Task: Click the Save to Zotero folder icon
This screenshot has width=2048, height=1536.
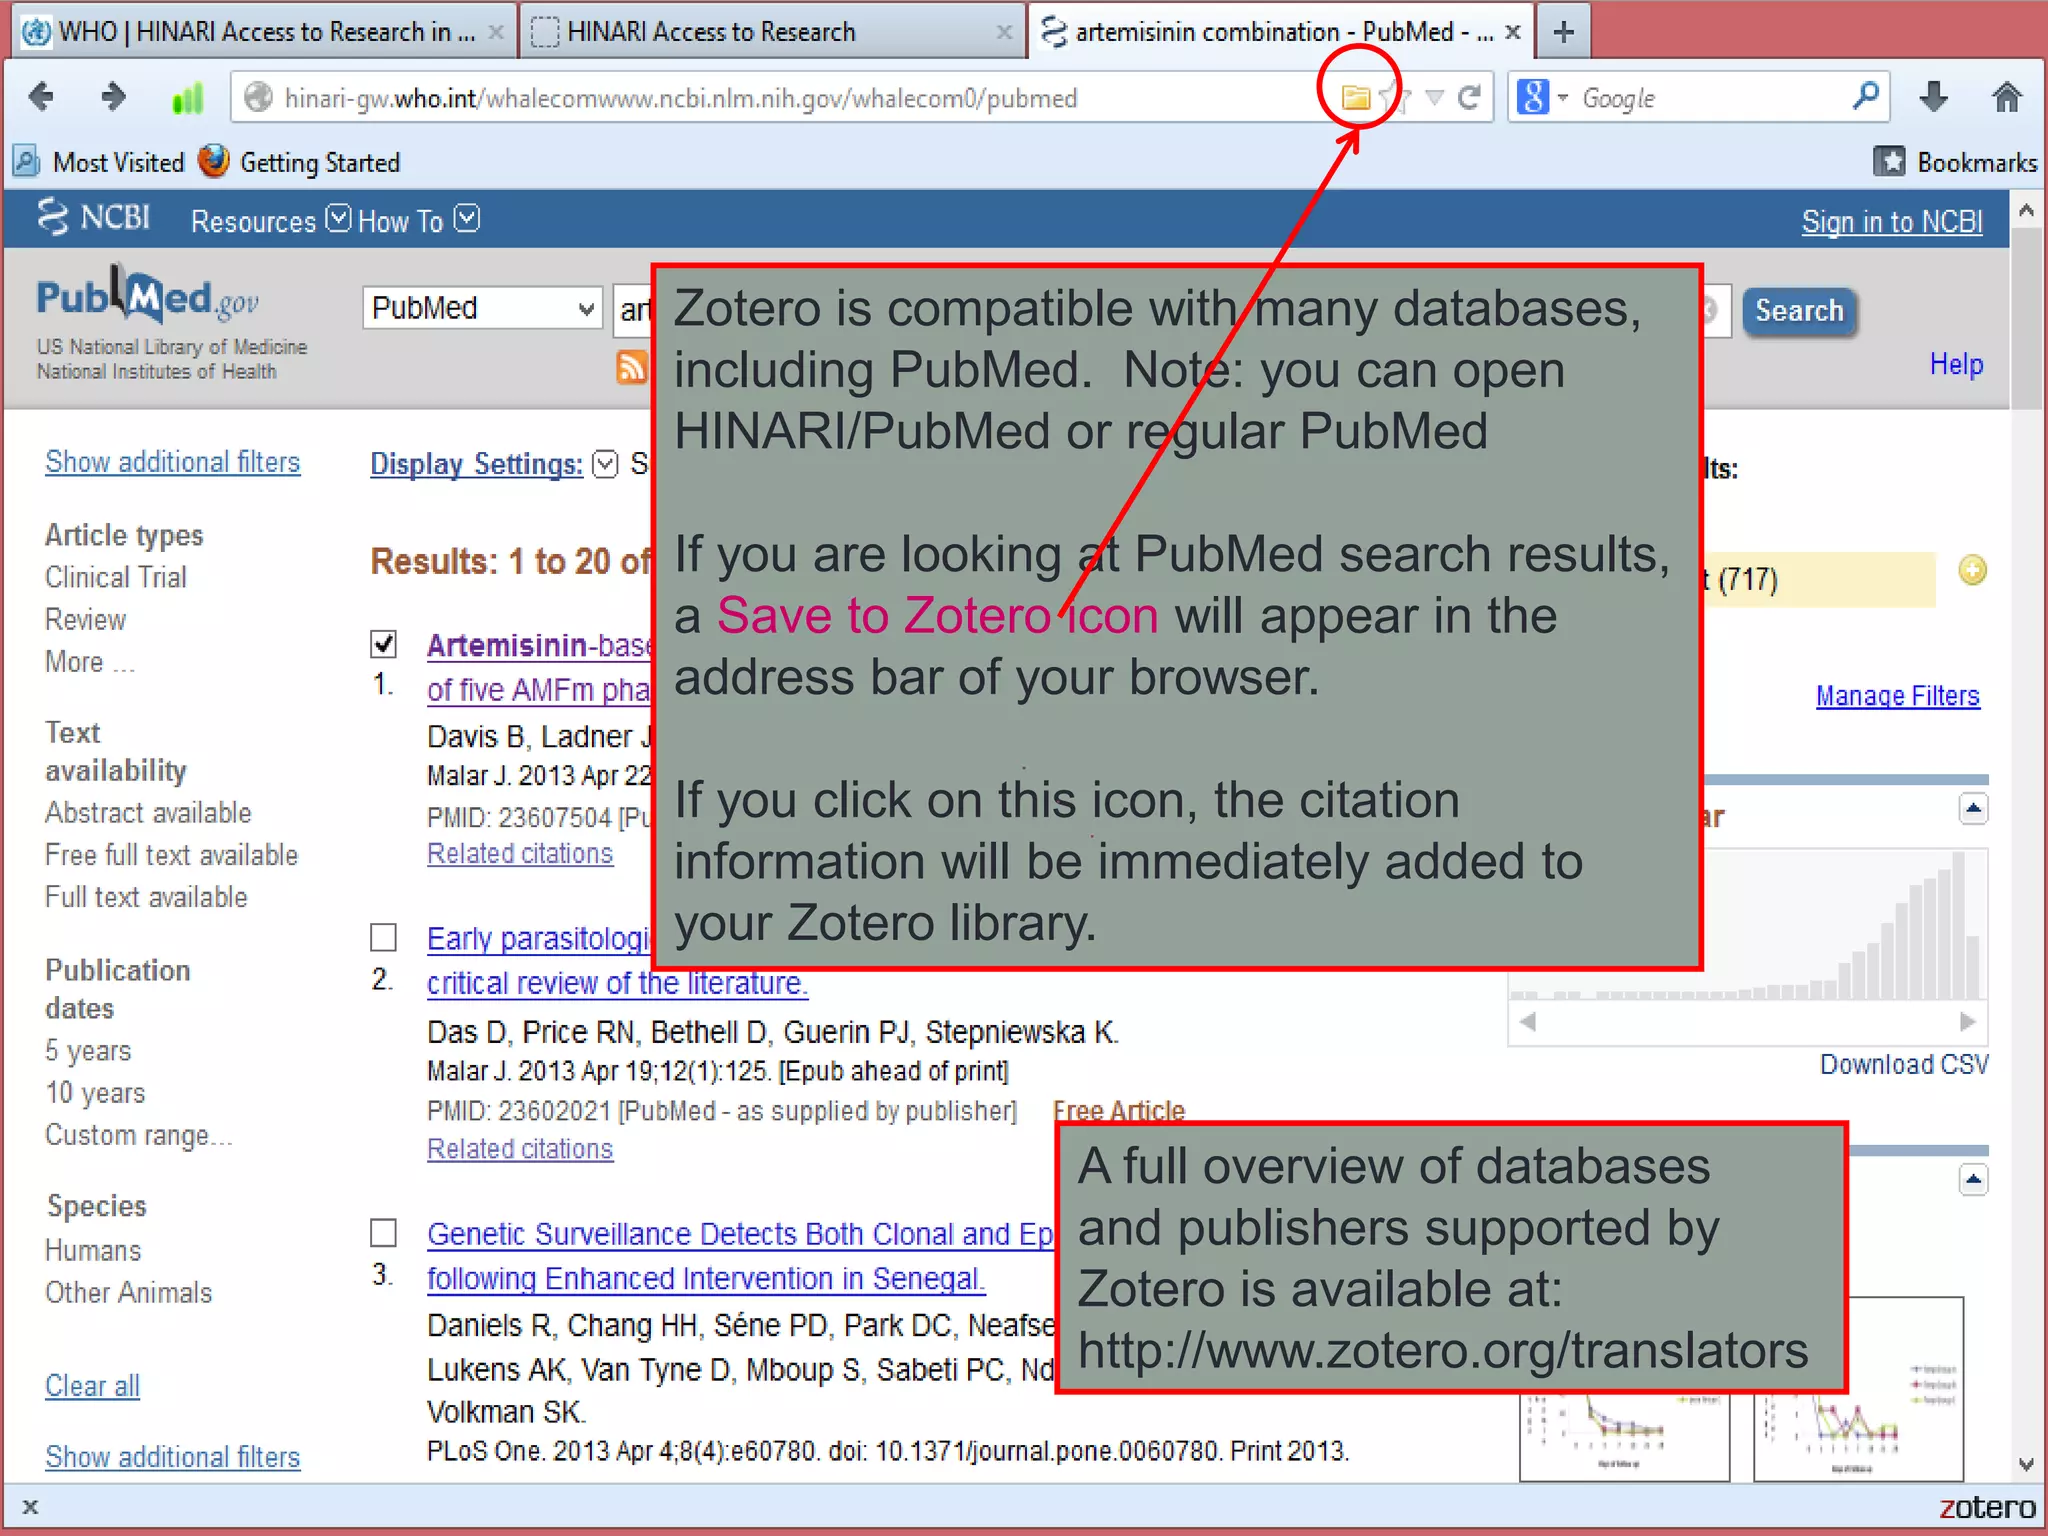Action: click(1355, 97)
